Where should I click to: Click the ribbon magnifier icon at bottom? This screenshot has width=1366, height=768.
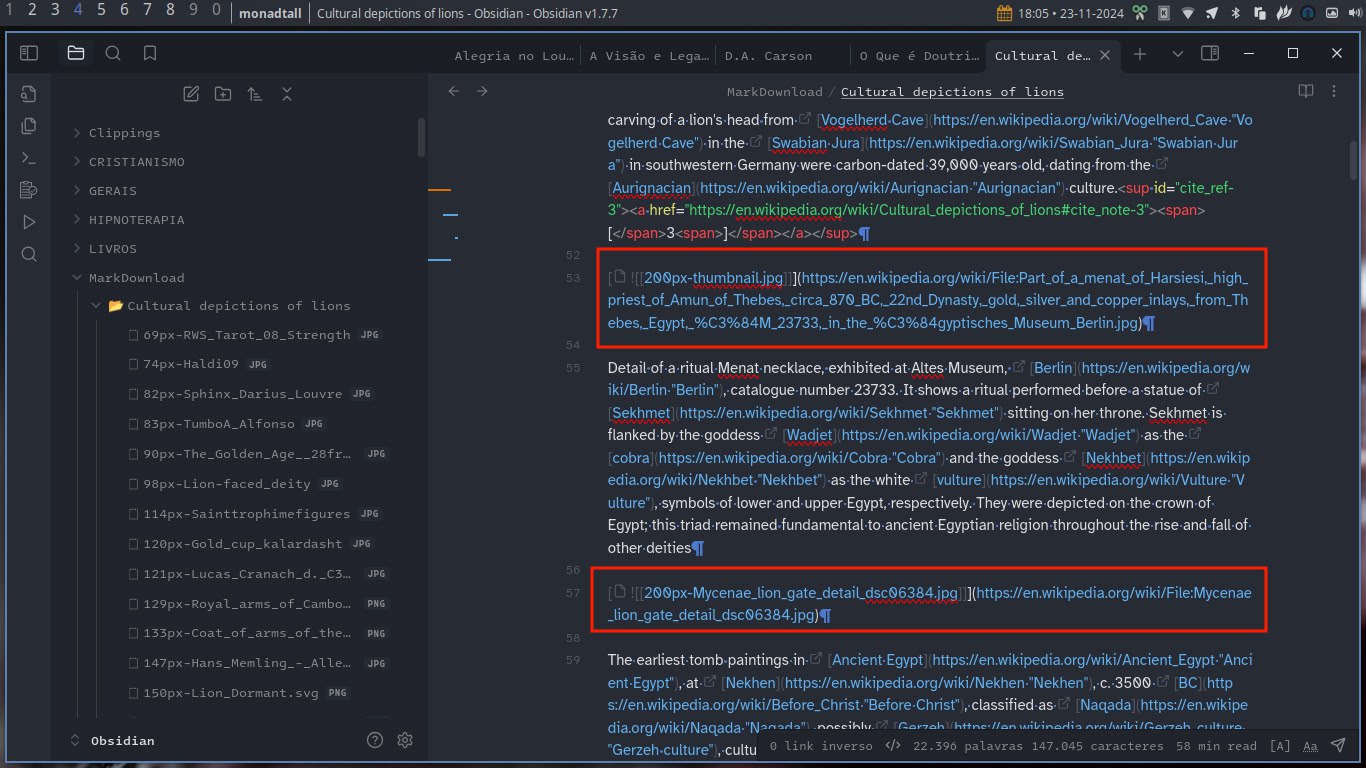coord(29,254)
